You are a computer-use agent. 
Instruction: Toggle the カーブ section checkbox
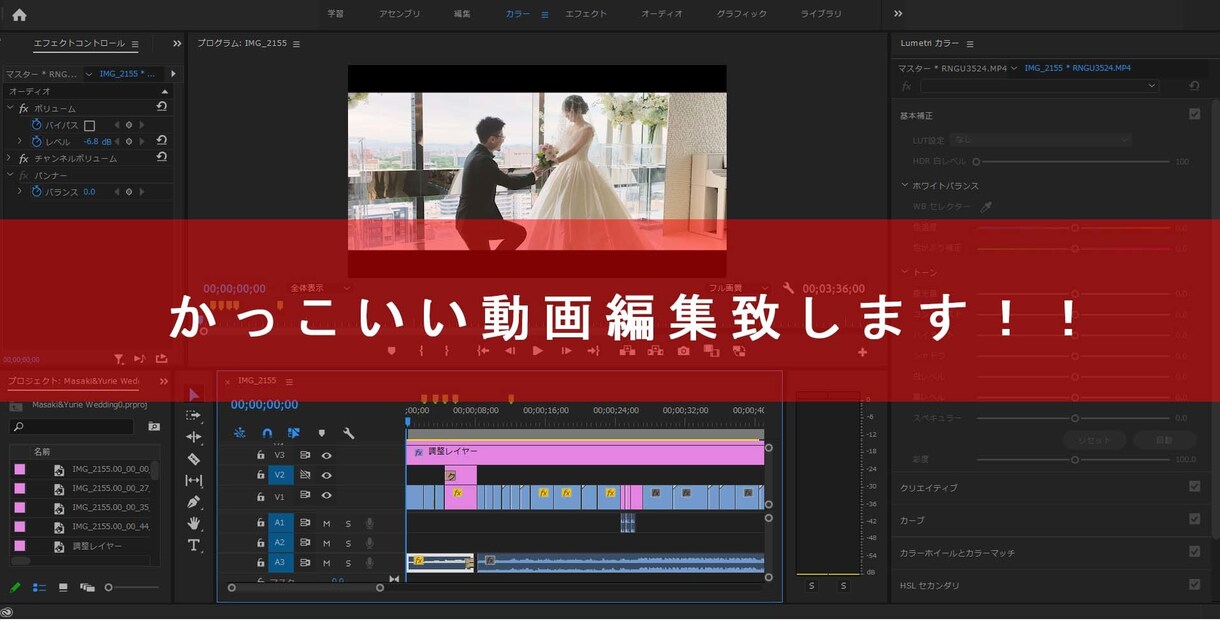tap(1194, 519)
